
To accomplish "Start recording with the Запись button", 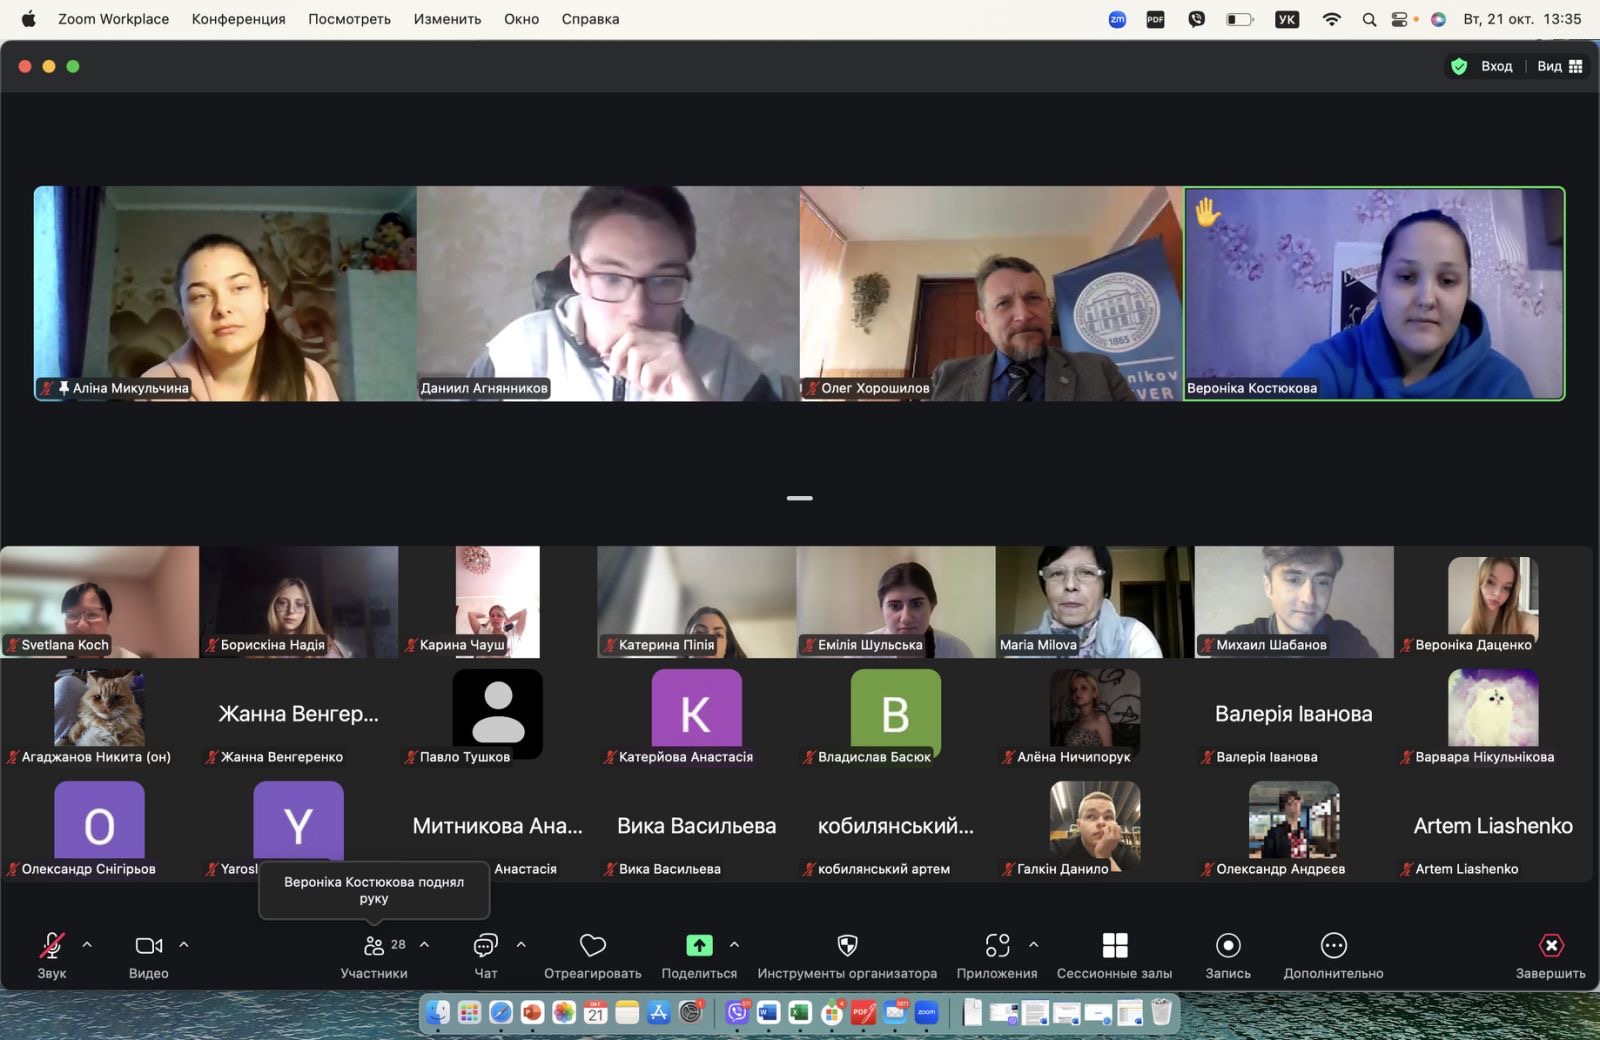I will pyautogui.click(x=1228, y=946).
